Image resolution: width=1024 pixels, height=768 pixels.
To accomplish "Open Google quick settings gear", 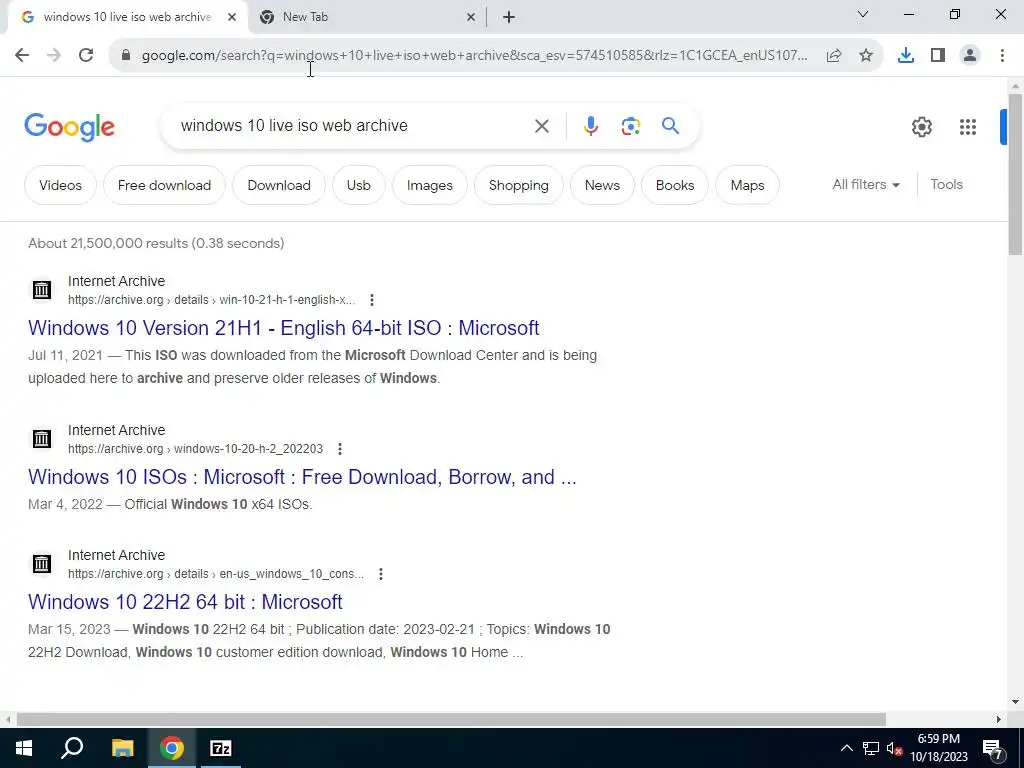I will (x=921, y=127).
